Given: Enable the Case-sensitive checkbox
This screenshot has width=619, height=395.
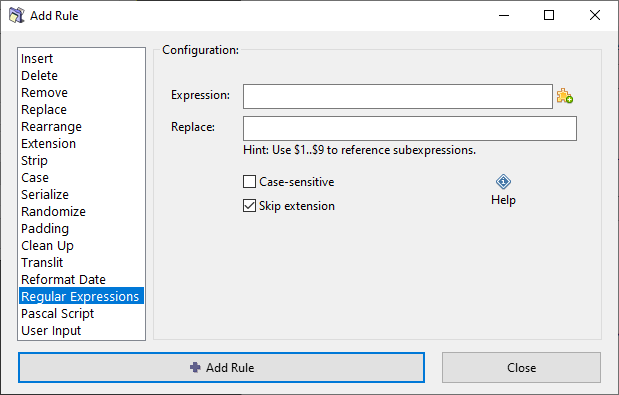Looking at the screenshot, I should [249, 182].
